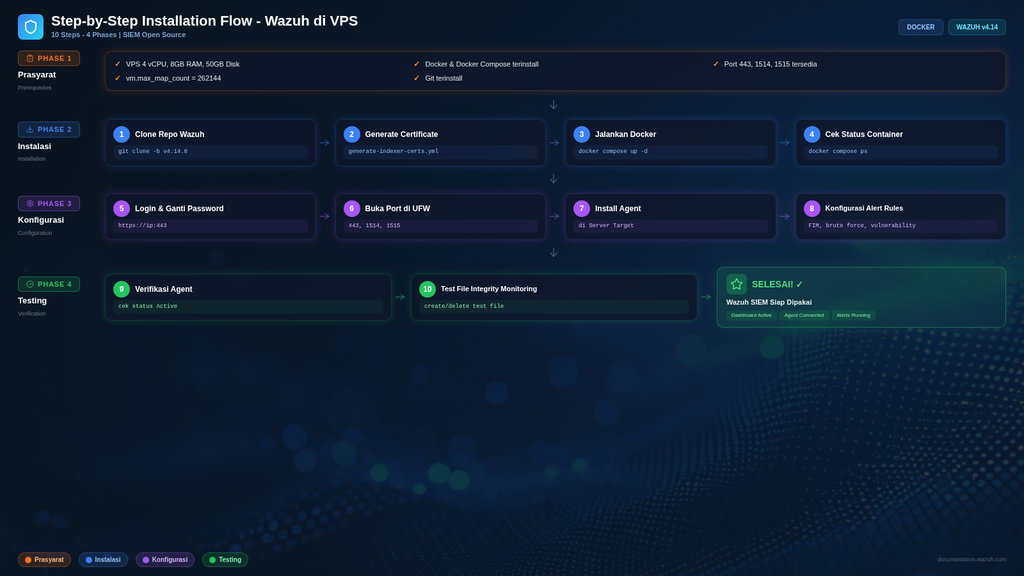The height and width of the screenshot is (576, 1024).
Task: Click the Generate Certificate title
Action: 401,134
